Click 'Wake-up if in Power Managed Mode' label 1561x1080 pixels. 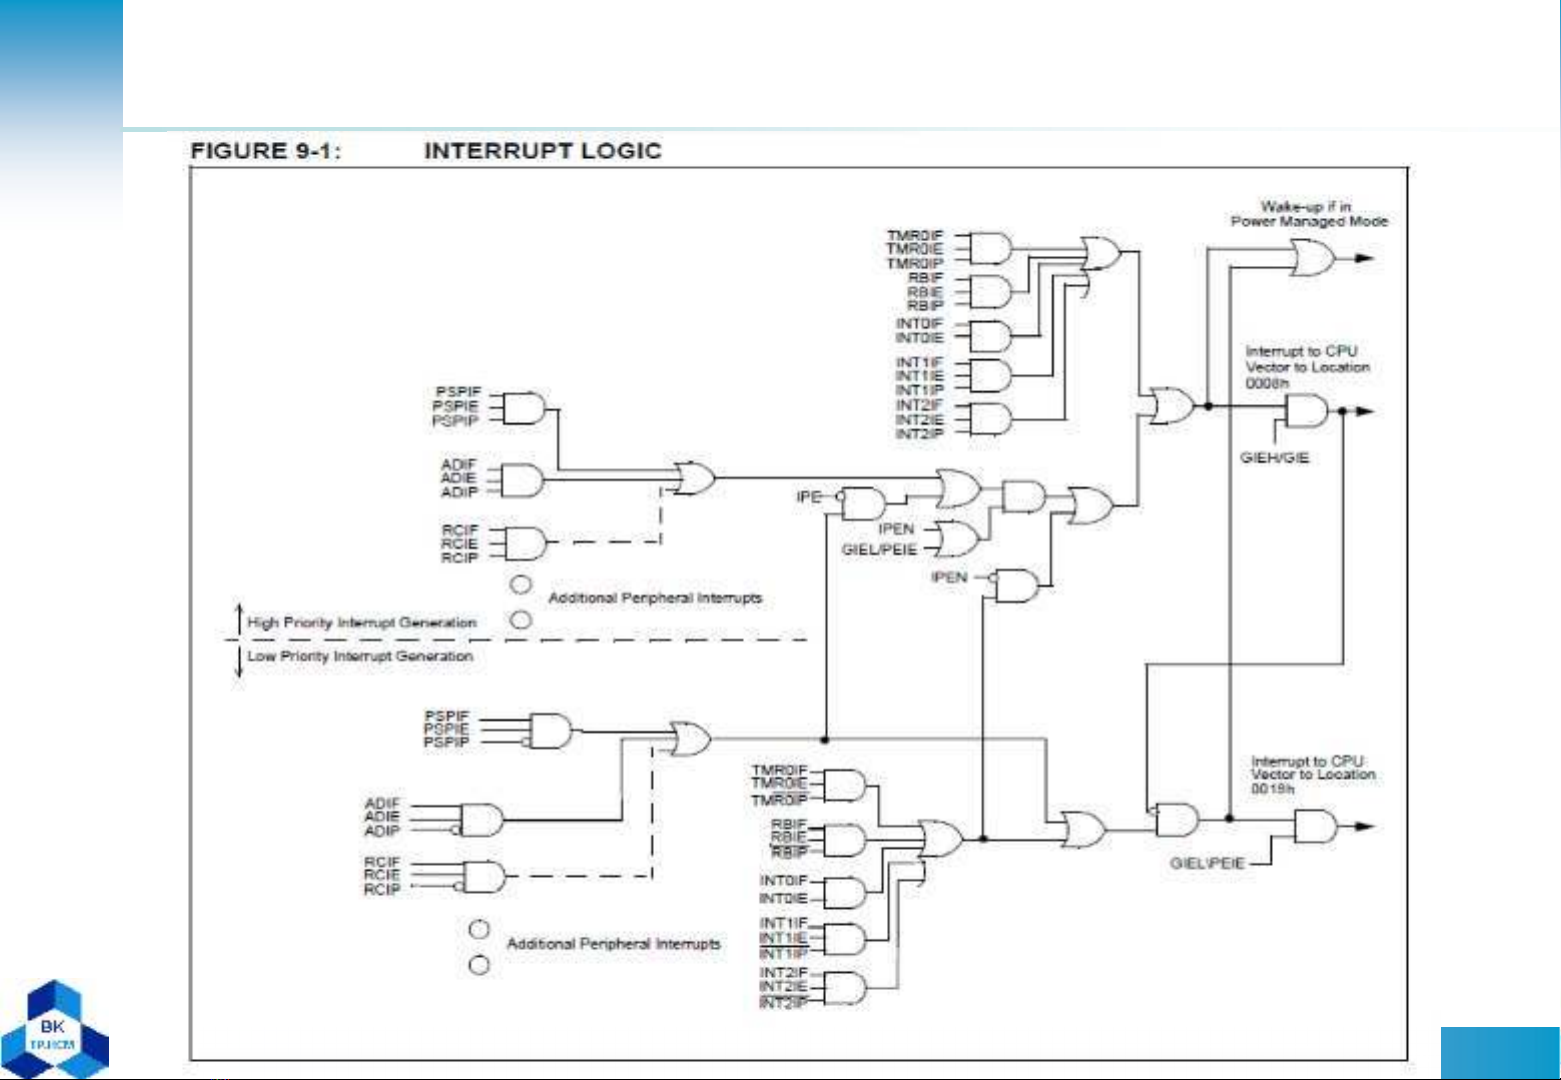click(x=1308, y=214)
